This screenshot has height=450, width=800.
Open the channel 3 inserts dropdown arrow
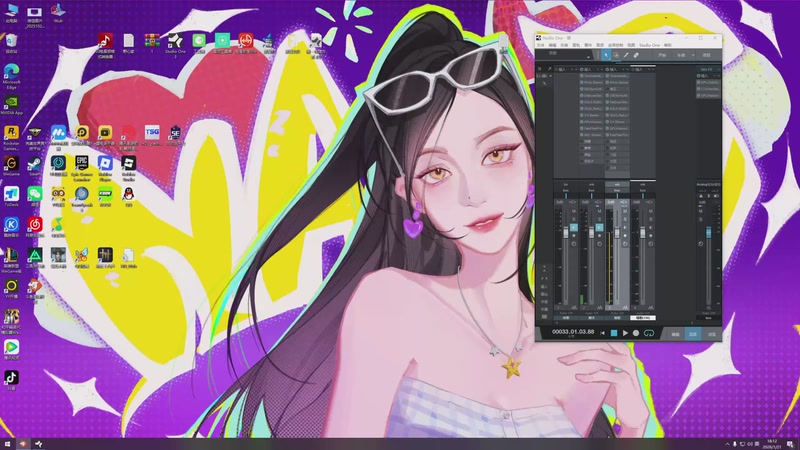click(623, 69)
